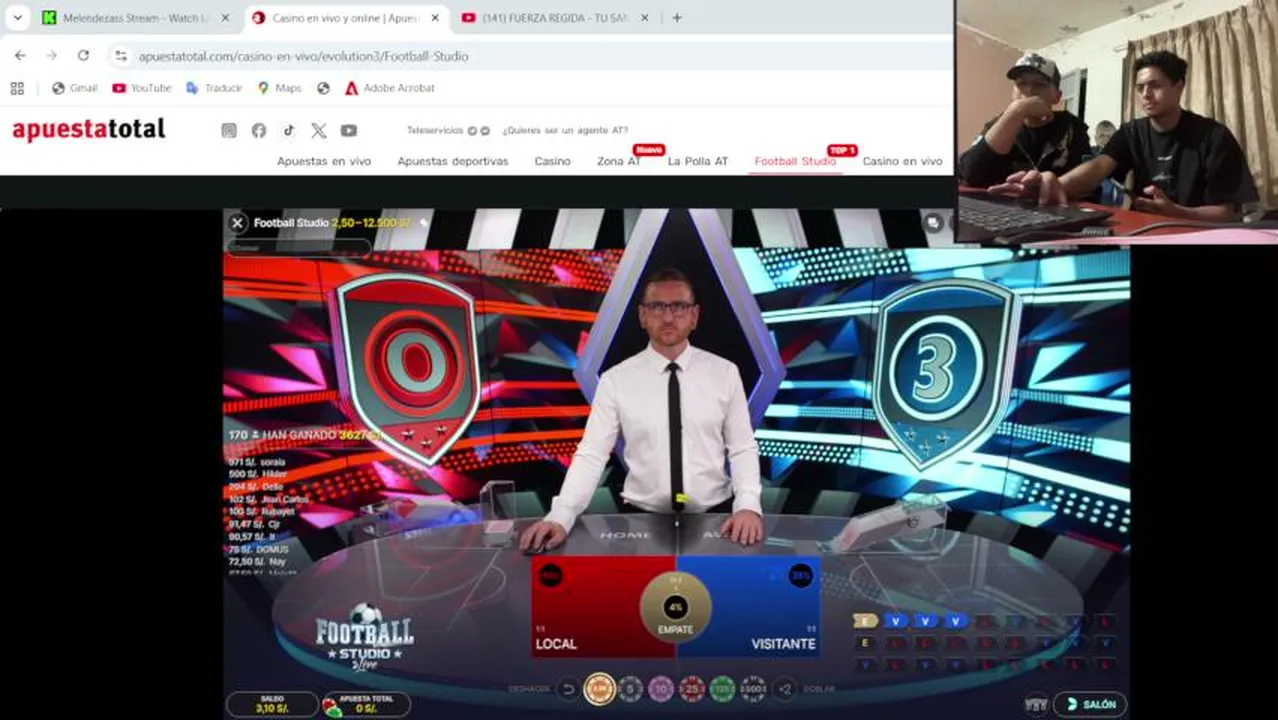
Task: Close the Football Studio game overlay
Action: point(237,223)
